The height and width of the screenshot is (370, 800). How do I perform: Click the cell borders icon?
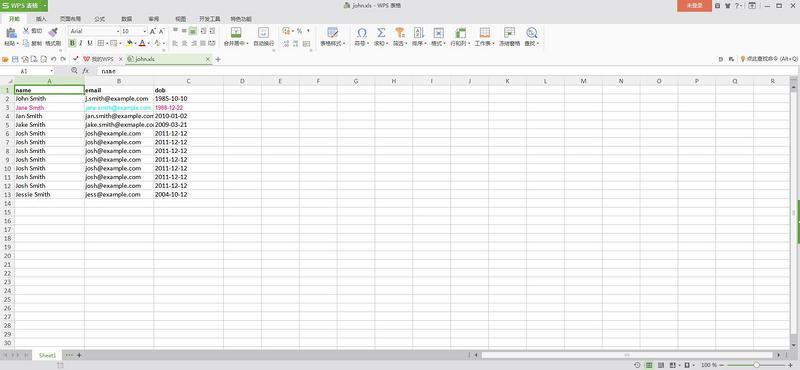point(101,43)
